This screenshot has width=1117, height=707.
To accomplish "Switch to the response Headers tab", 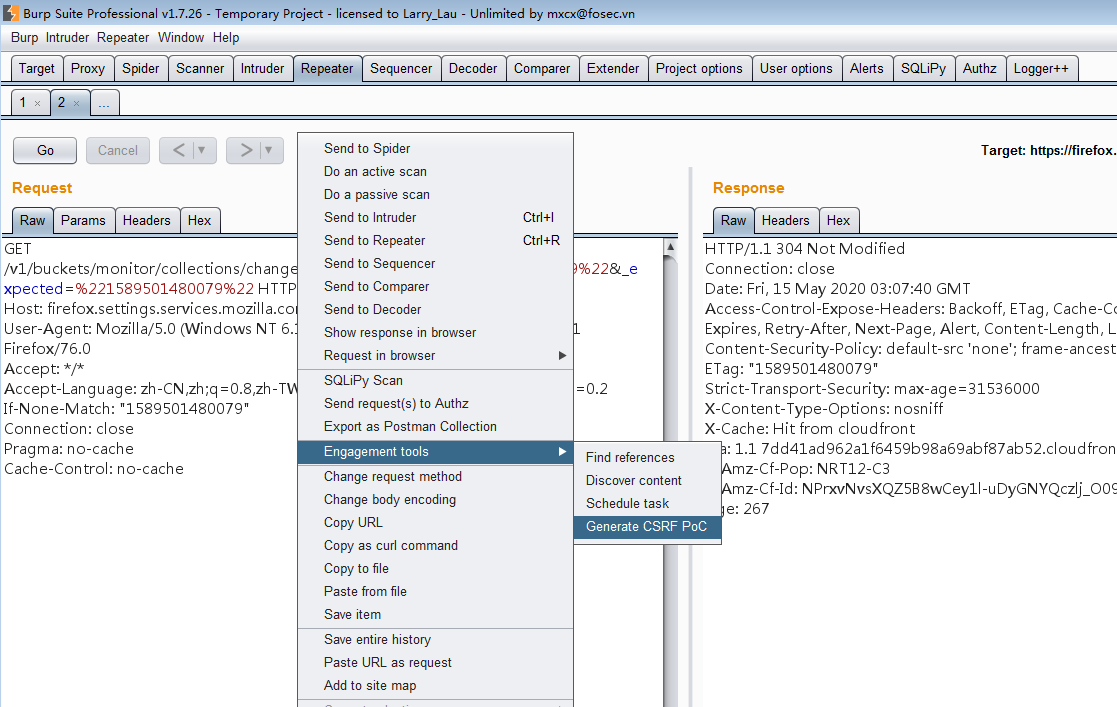I will click(x=786, y=220).
